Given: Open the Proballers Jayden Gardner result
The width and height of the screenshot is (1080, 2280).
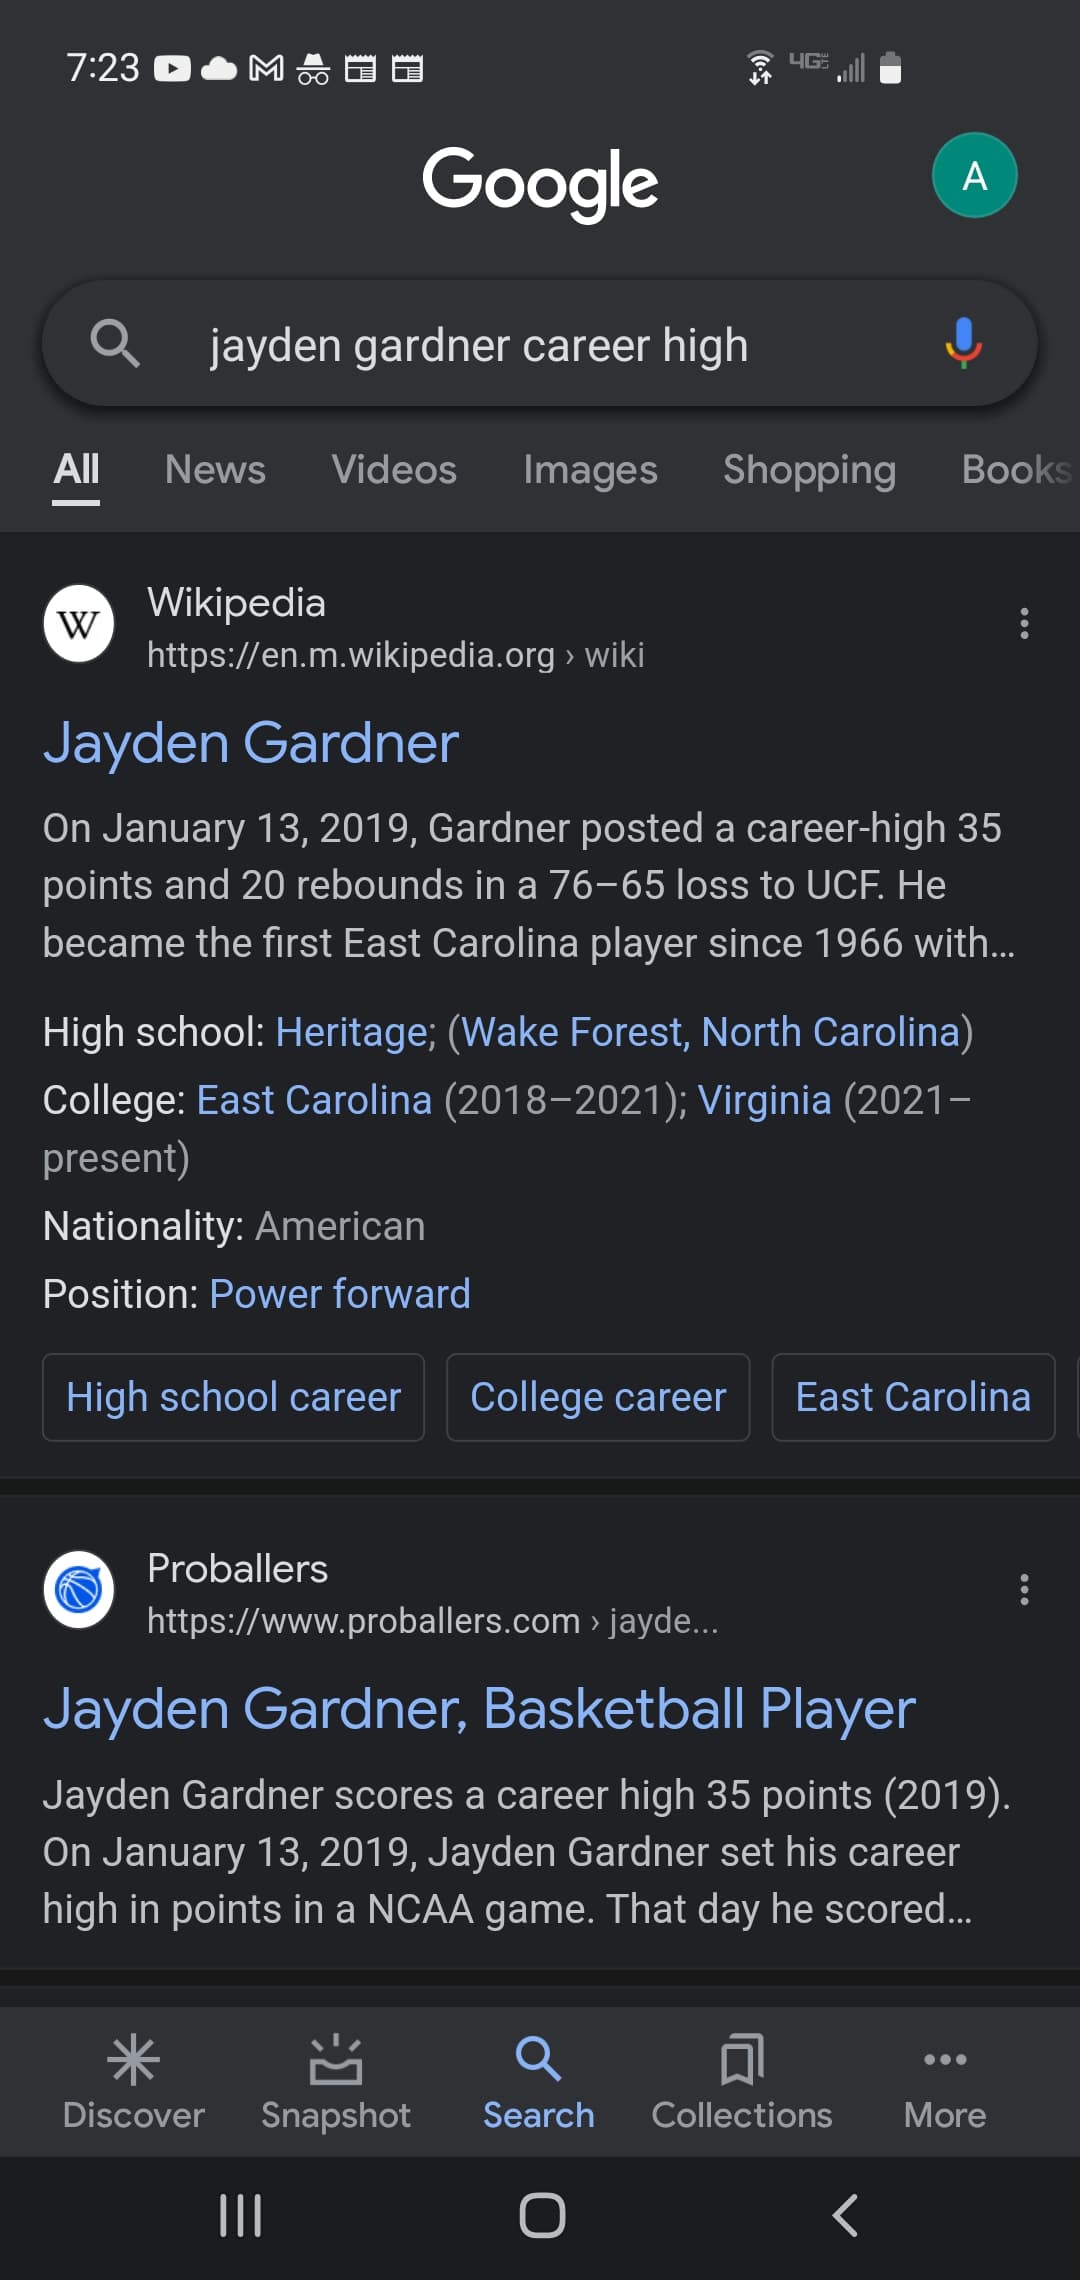Looking at the screenshot, I should pos(479,1708).
